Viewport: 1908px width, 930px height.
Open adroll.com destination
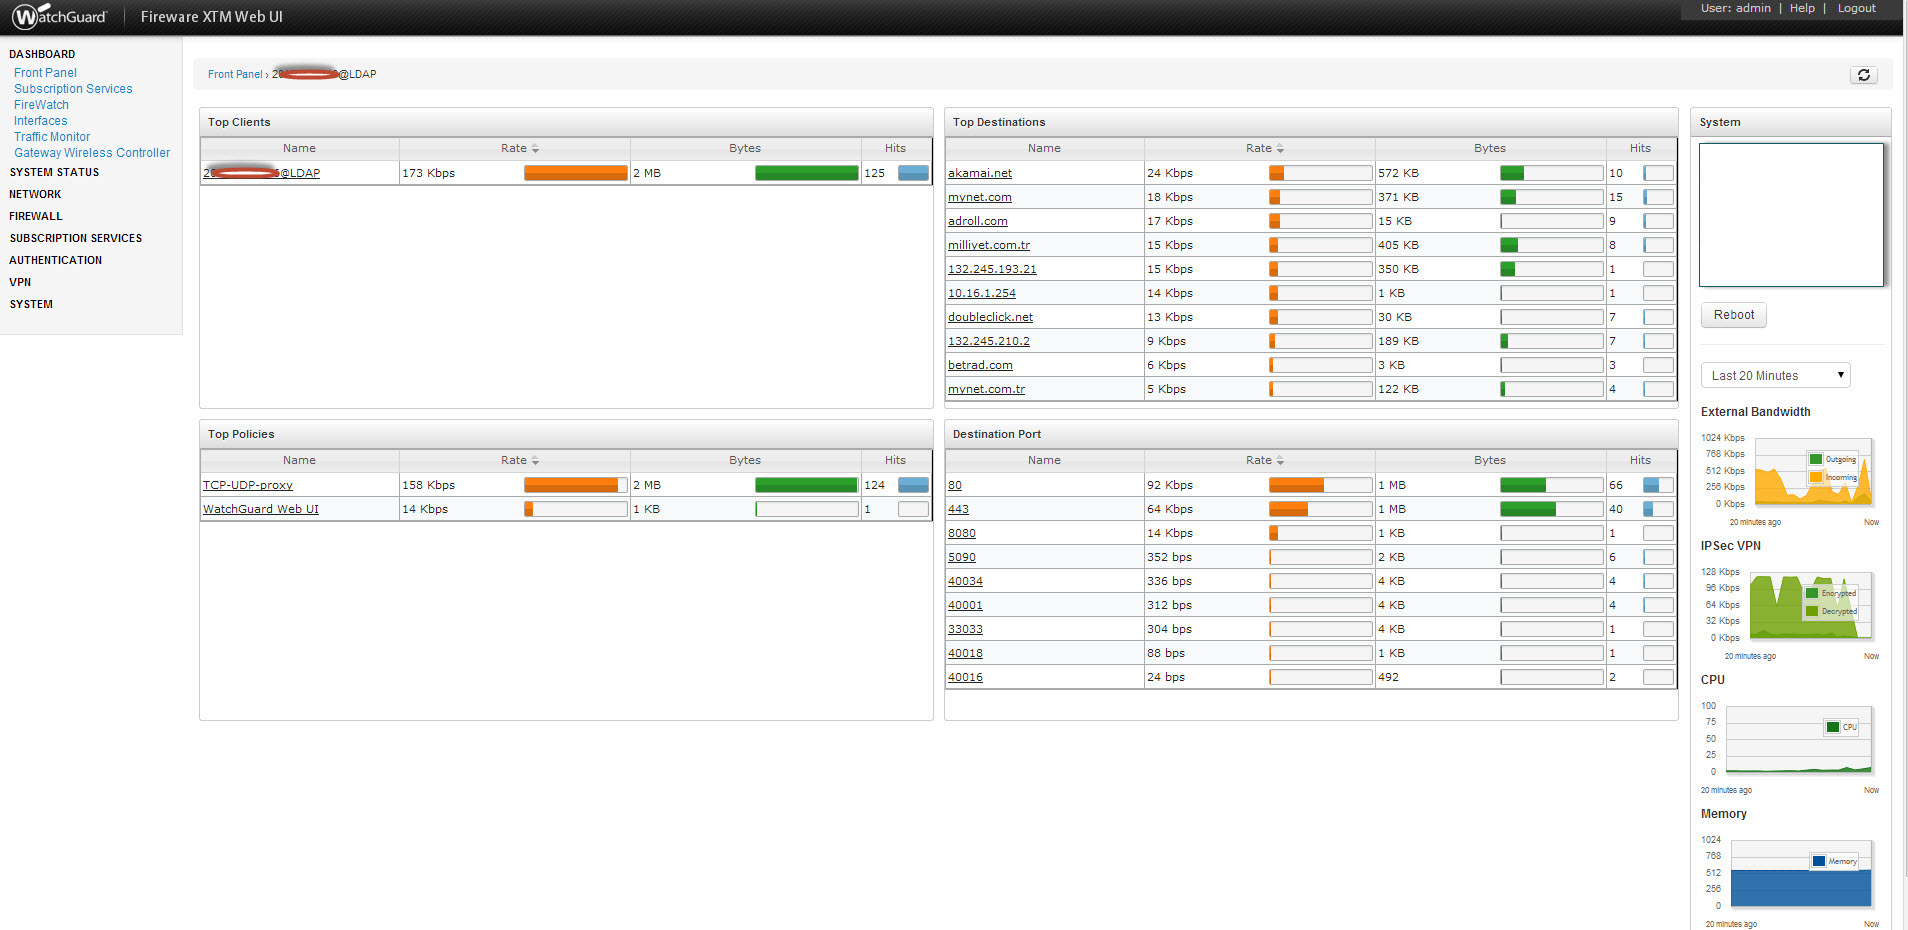978,221
